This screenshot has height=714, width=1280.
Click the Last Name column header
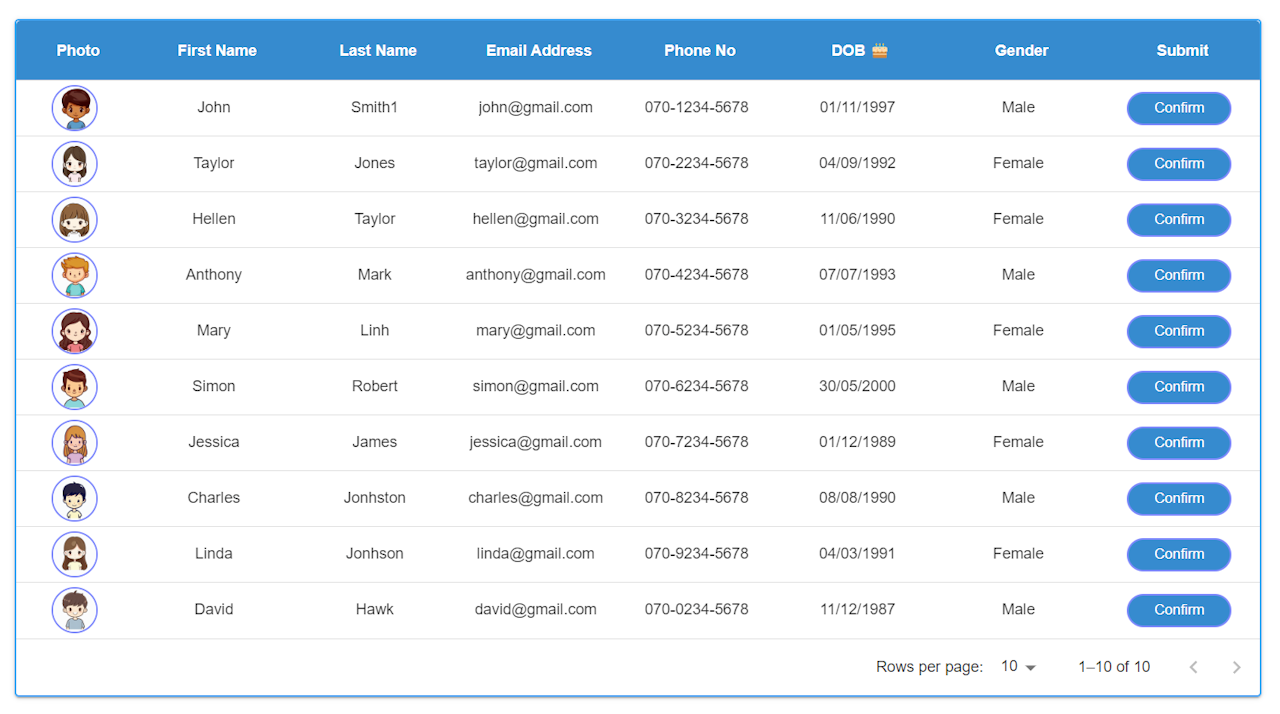click(378, 50)
